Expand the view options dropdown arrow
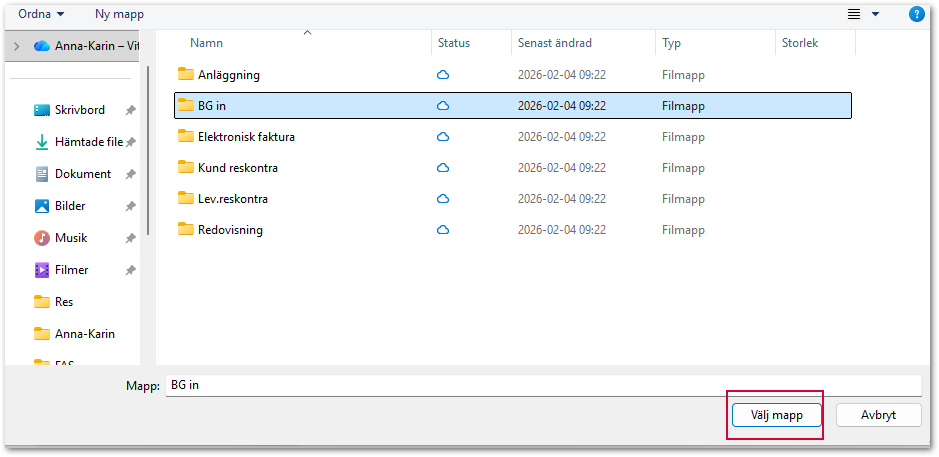The image size is (939, 457). click(x=876, y=14)
